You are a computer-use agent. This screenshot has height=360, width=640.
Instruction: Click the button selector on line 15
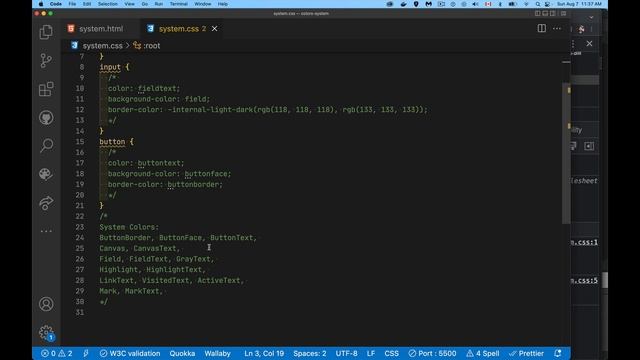coord(112,142)
